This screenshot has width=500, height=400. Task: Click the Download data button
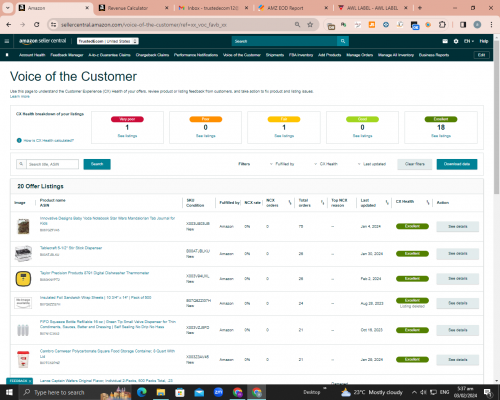click(x=457, y=164)
